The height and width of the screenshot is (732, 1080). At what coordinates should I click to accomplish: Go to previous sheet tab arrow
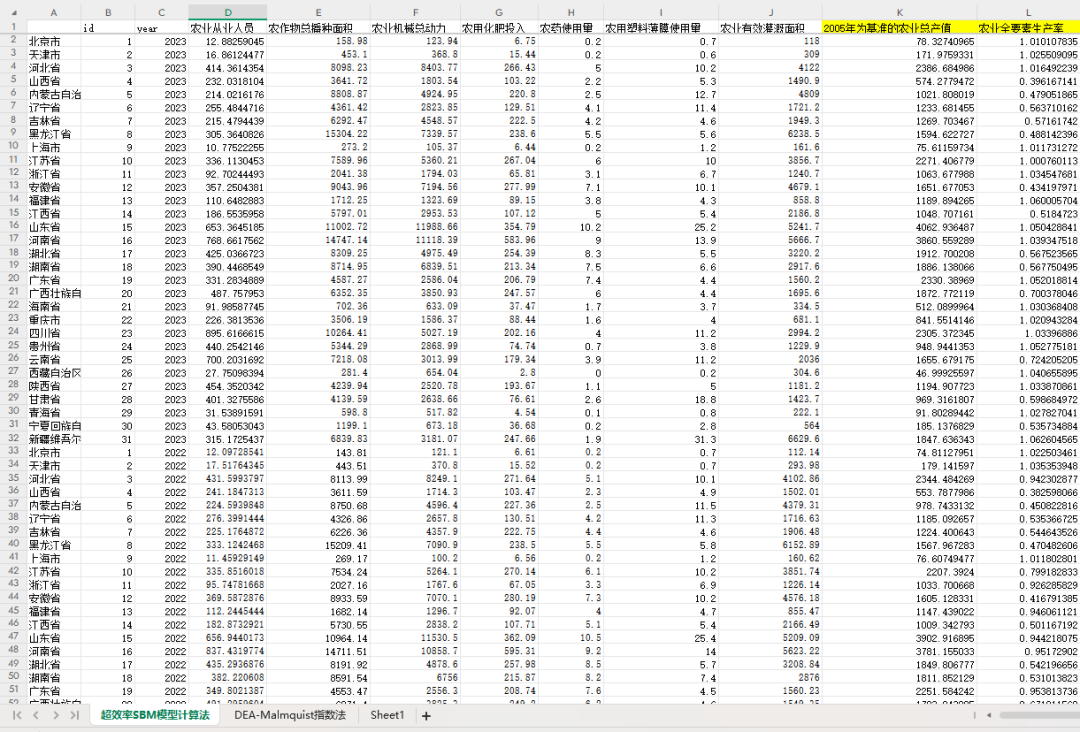coord(37,715)
